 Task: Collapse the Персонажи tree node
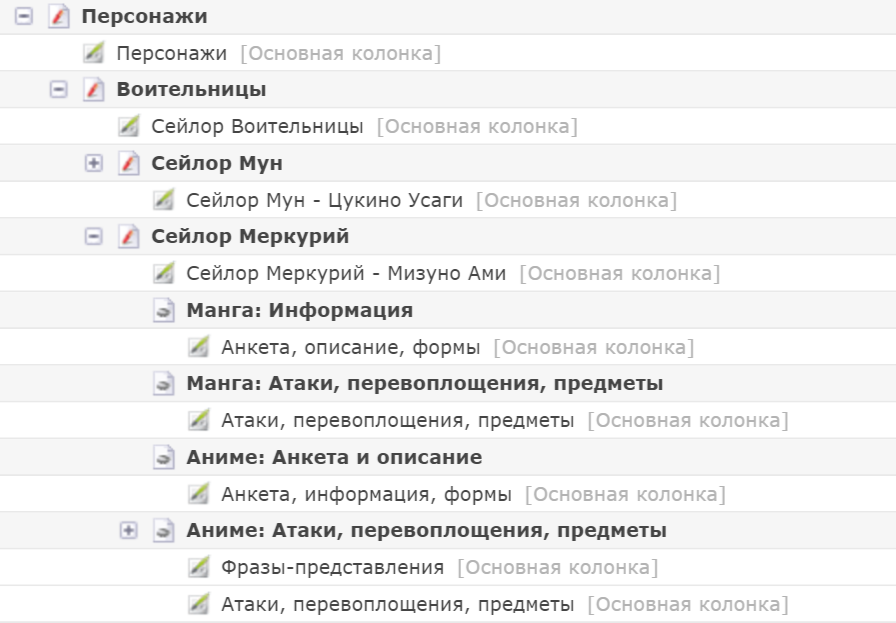[x=24, y=17]
